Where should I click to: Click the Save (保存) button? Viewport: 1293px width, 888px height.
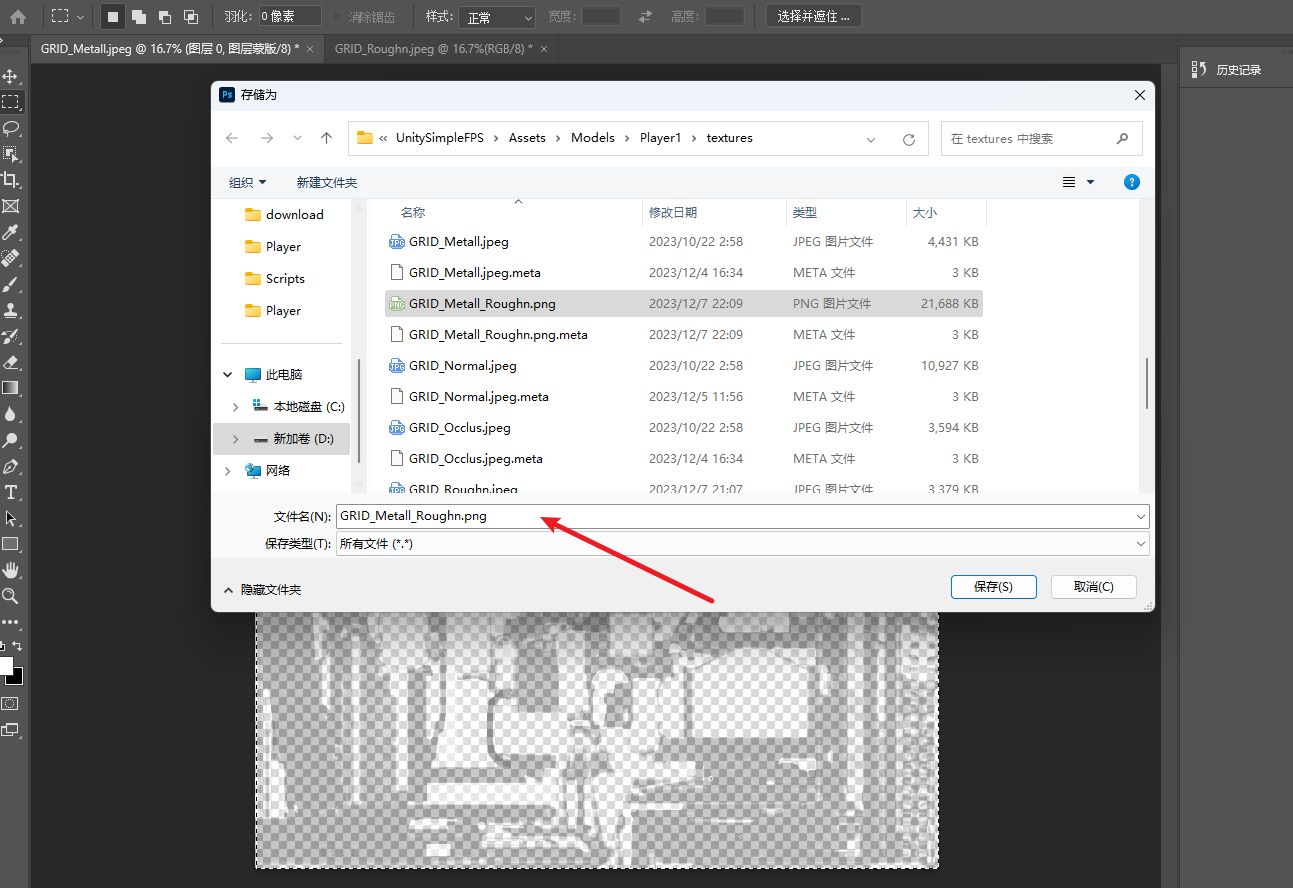click(993, 587)
